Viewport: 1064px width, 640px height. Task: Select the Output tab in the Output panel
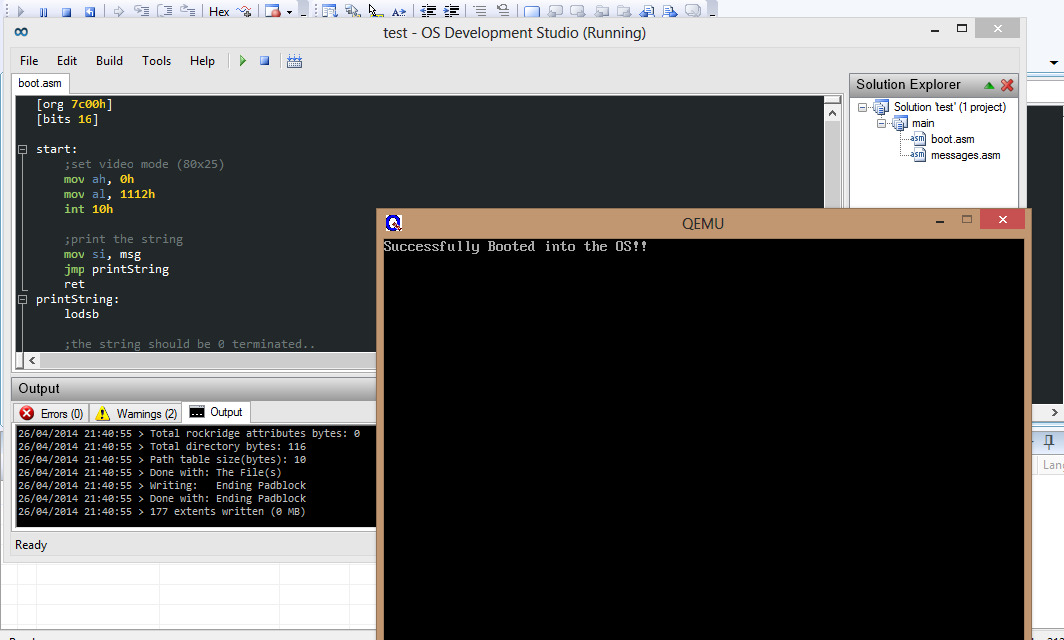pos(216,412)
